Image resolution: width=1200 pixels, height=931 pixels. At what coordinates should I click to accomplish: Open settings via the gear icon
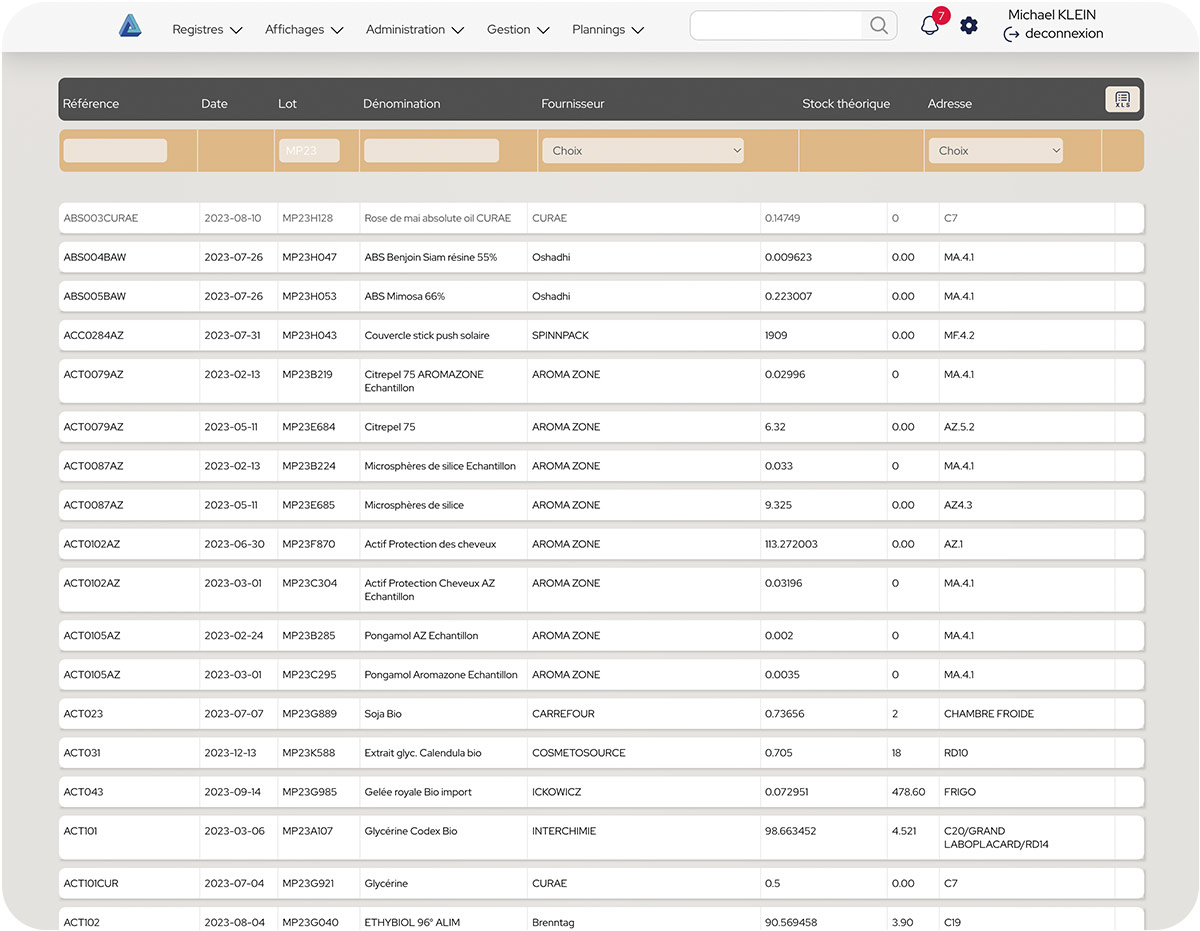(969, 26)
